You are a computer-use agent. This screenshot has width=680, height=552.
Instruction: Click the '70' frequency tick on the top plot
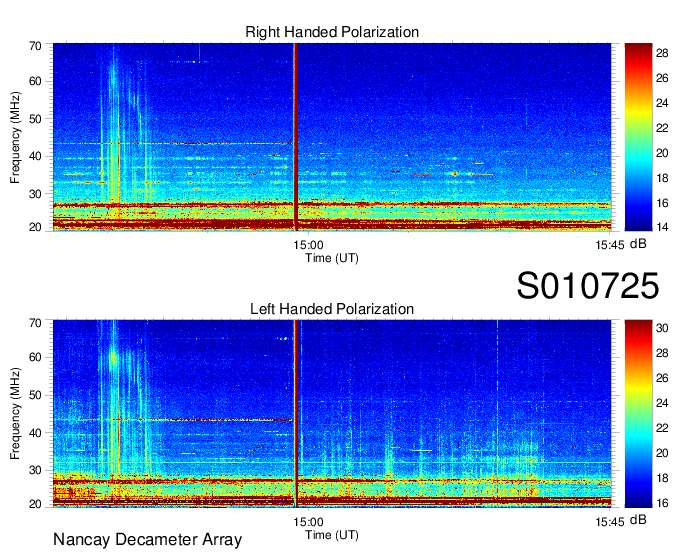pyautogui.click(x=35, y=46)
